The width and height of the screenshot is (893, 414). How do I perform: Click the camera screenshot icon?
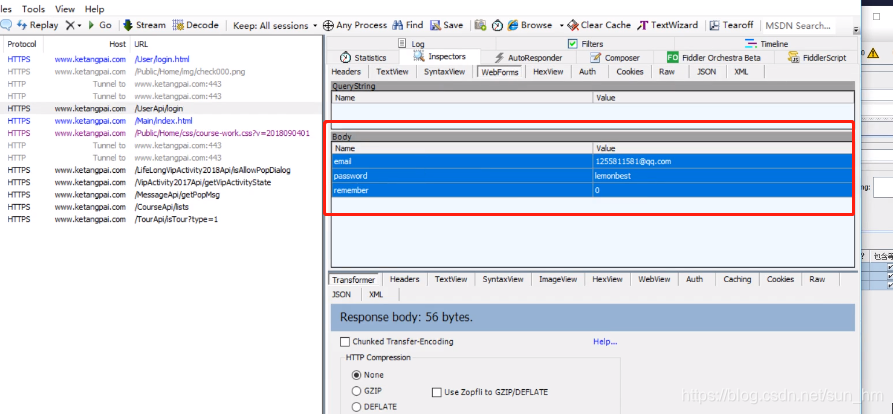[x=480, y=25]
